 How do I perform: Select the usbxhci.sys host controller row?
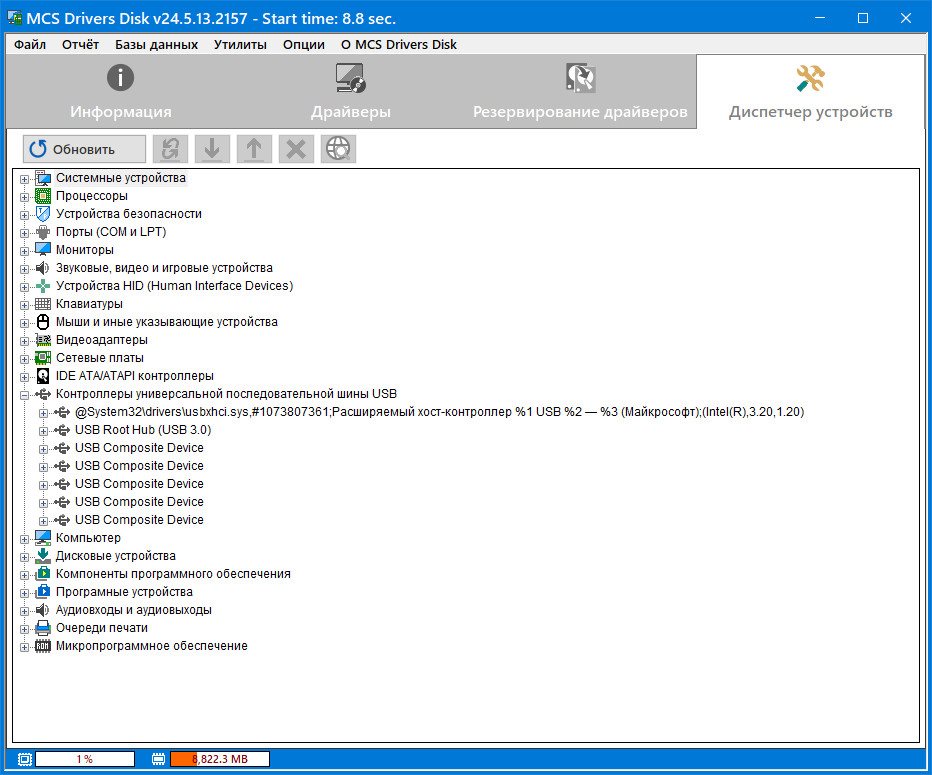coord(439,412)
